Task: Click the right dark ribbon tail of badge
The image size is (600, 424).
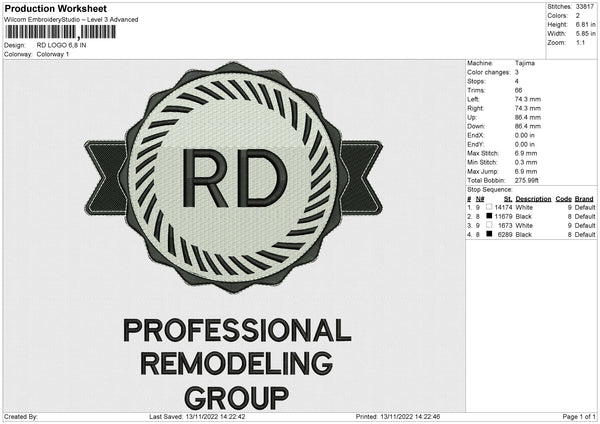Action: pos(361,177)
